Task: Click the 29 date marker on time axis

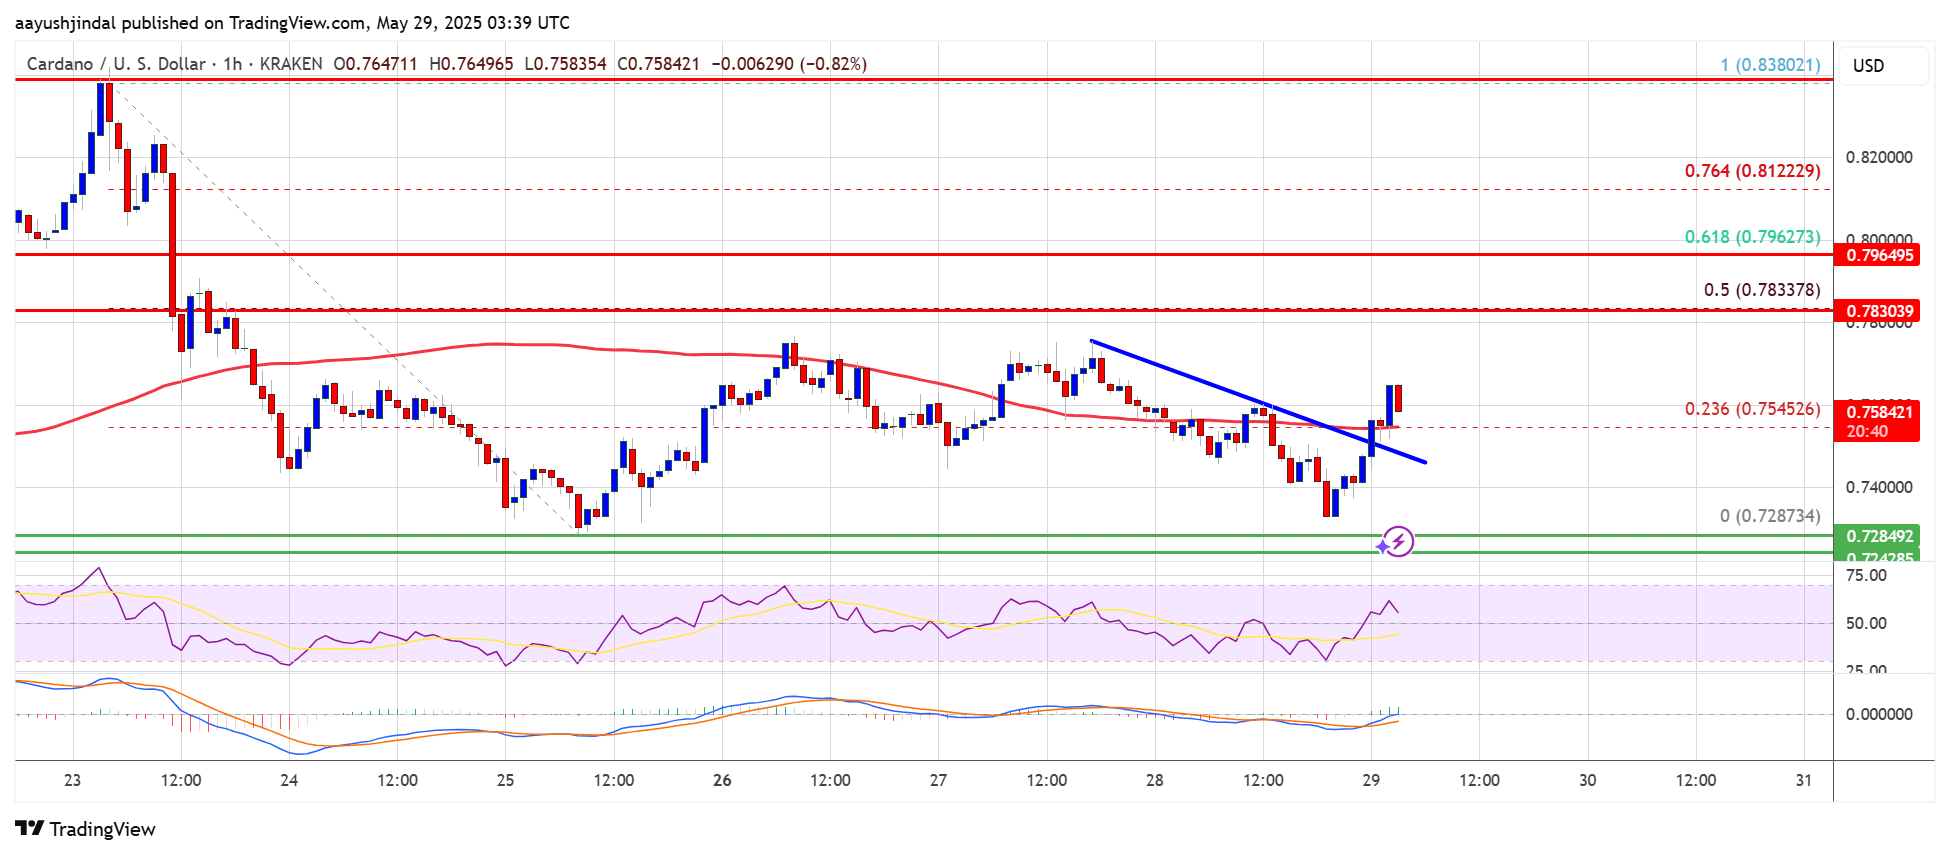Action: 1371,780
